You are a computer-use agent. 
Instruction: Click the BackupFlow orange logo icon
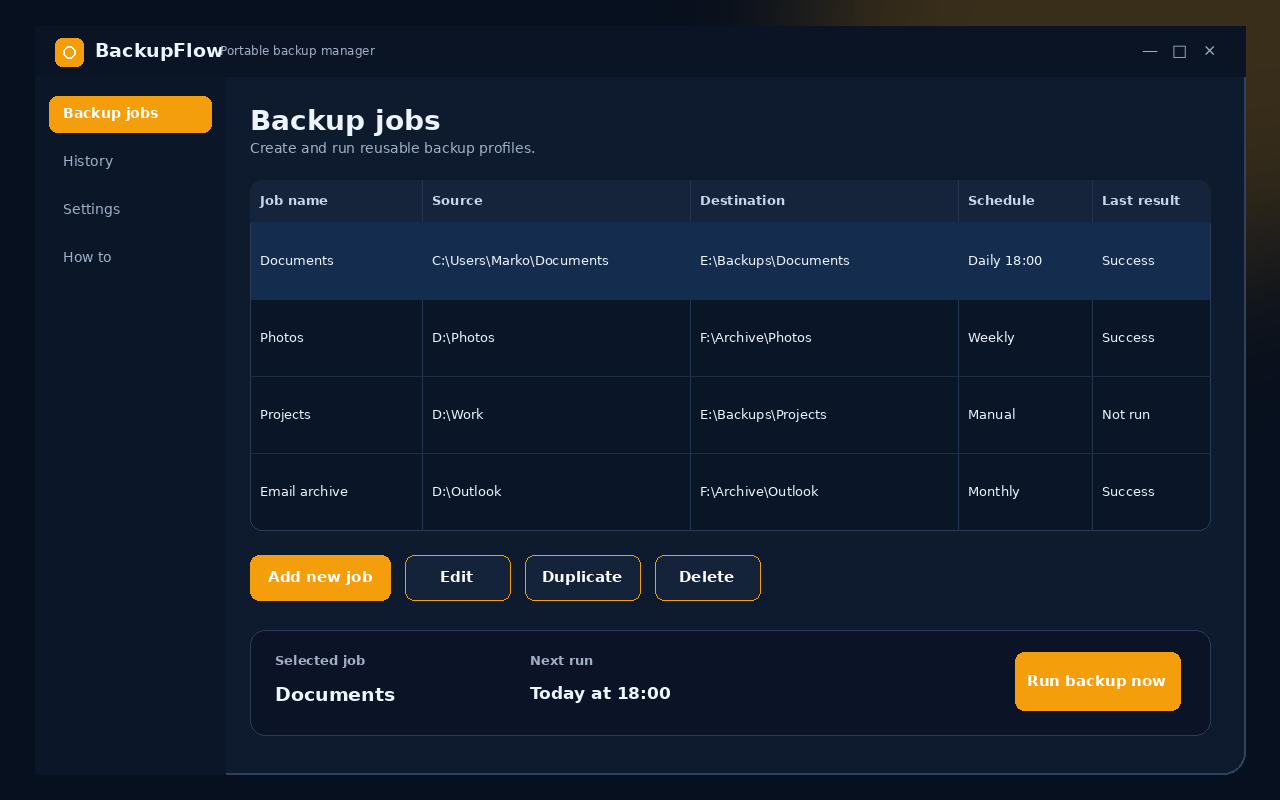(x=69, y=52)
